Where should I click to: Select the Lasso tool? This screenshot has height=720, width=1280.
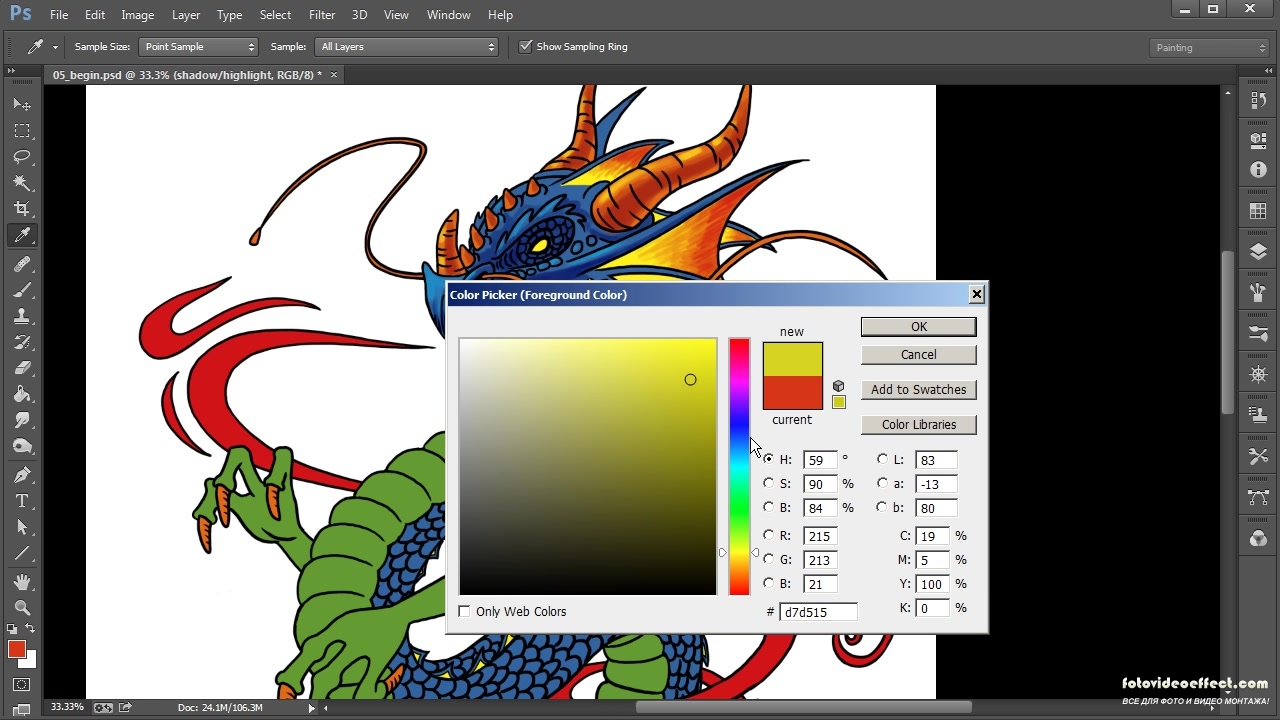pyautogui.click(x=22, y=157)
